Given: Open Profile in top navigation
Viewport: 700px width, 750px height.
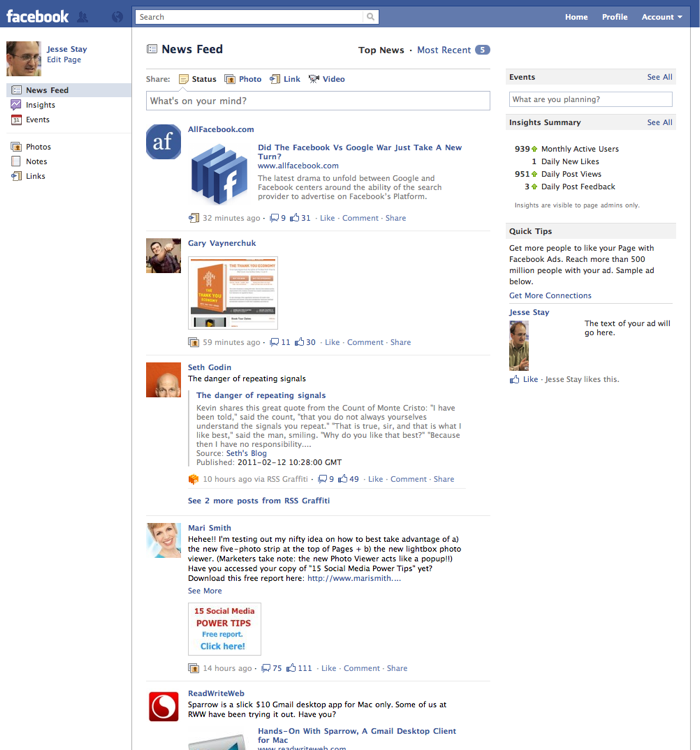Looking at the screenshot, I should [614, 17].
